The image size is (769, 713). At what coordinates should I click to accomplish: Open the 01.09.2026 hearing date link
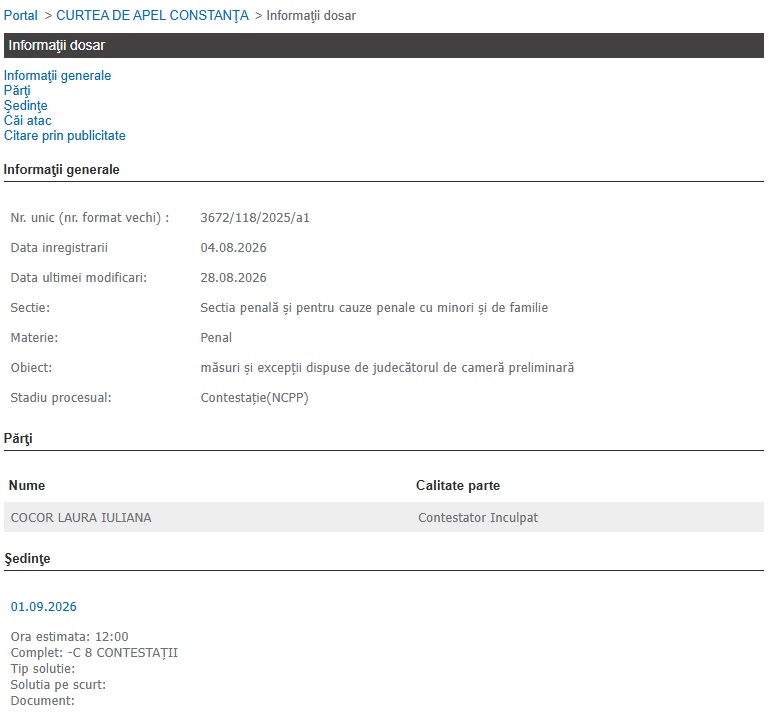point(44,607)
